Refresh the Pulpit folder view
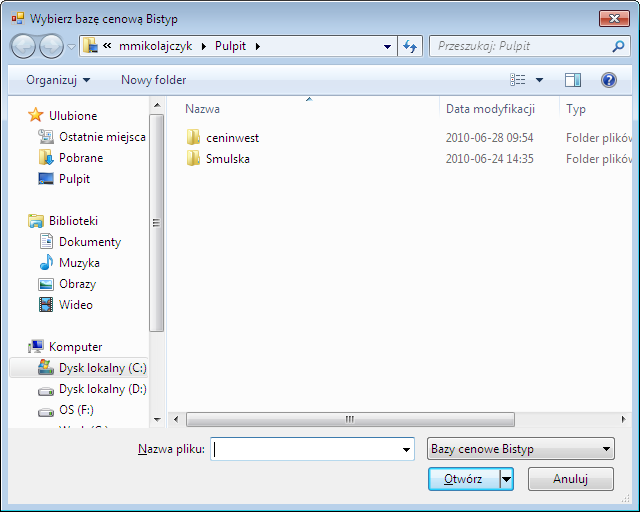640x512 pixels. click(410, 46)
